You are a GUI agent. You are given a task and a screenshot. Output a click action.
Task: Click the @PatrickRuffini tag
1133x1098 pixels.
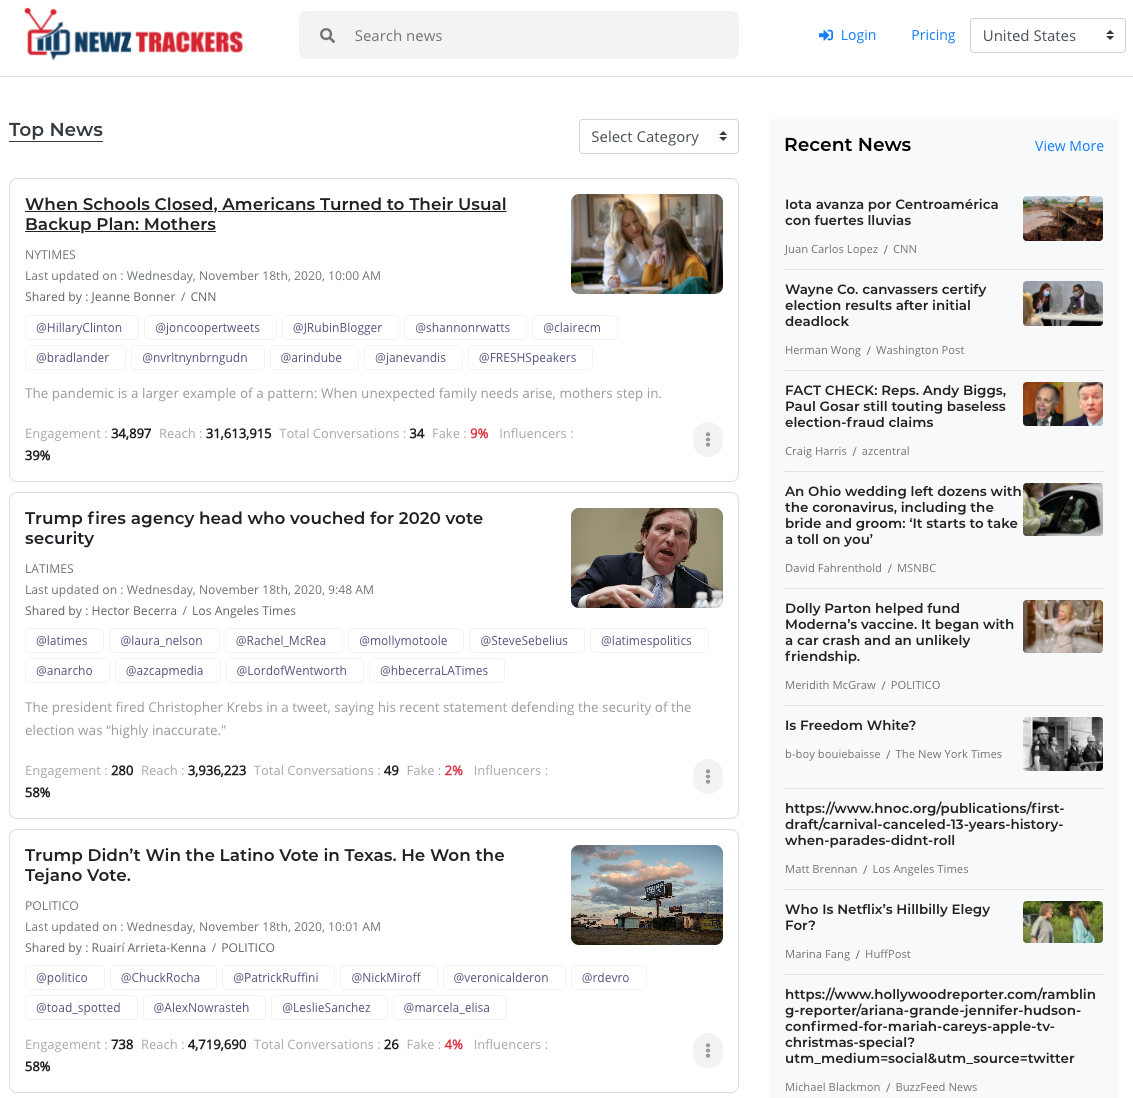(x=276, y=977)
